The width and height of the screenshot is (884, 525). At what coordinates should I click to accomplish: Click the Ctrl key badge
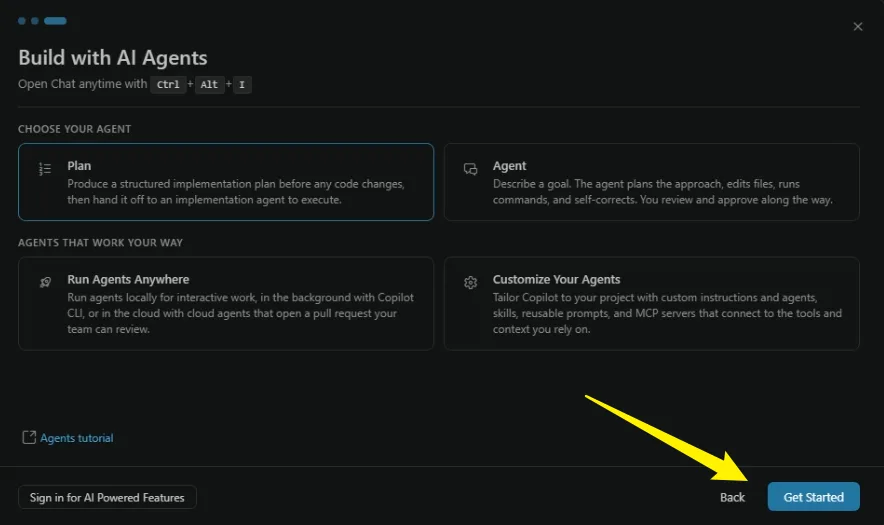tap(168, 85)
